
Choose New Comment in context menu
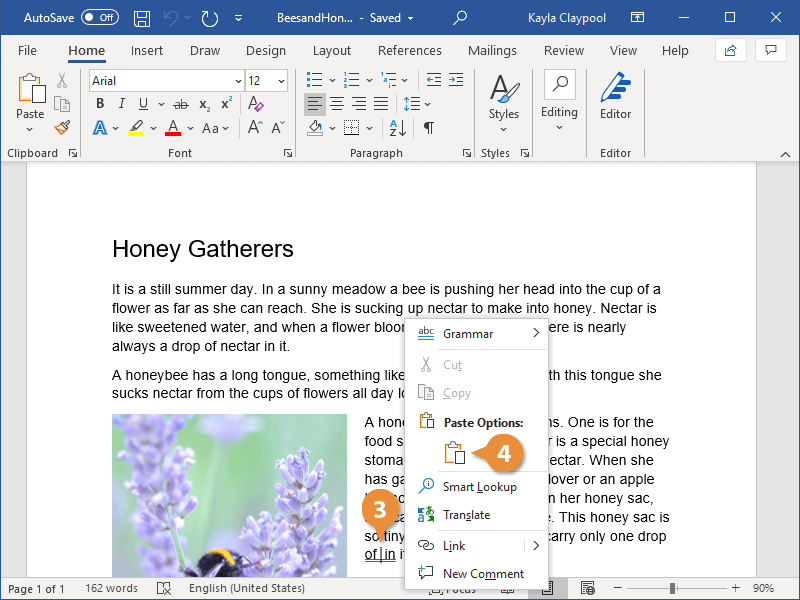tap(482, 573)
